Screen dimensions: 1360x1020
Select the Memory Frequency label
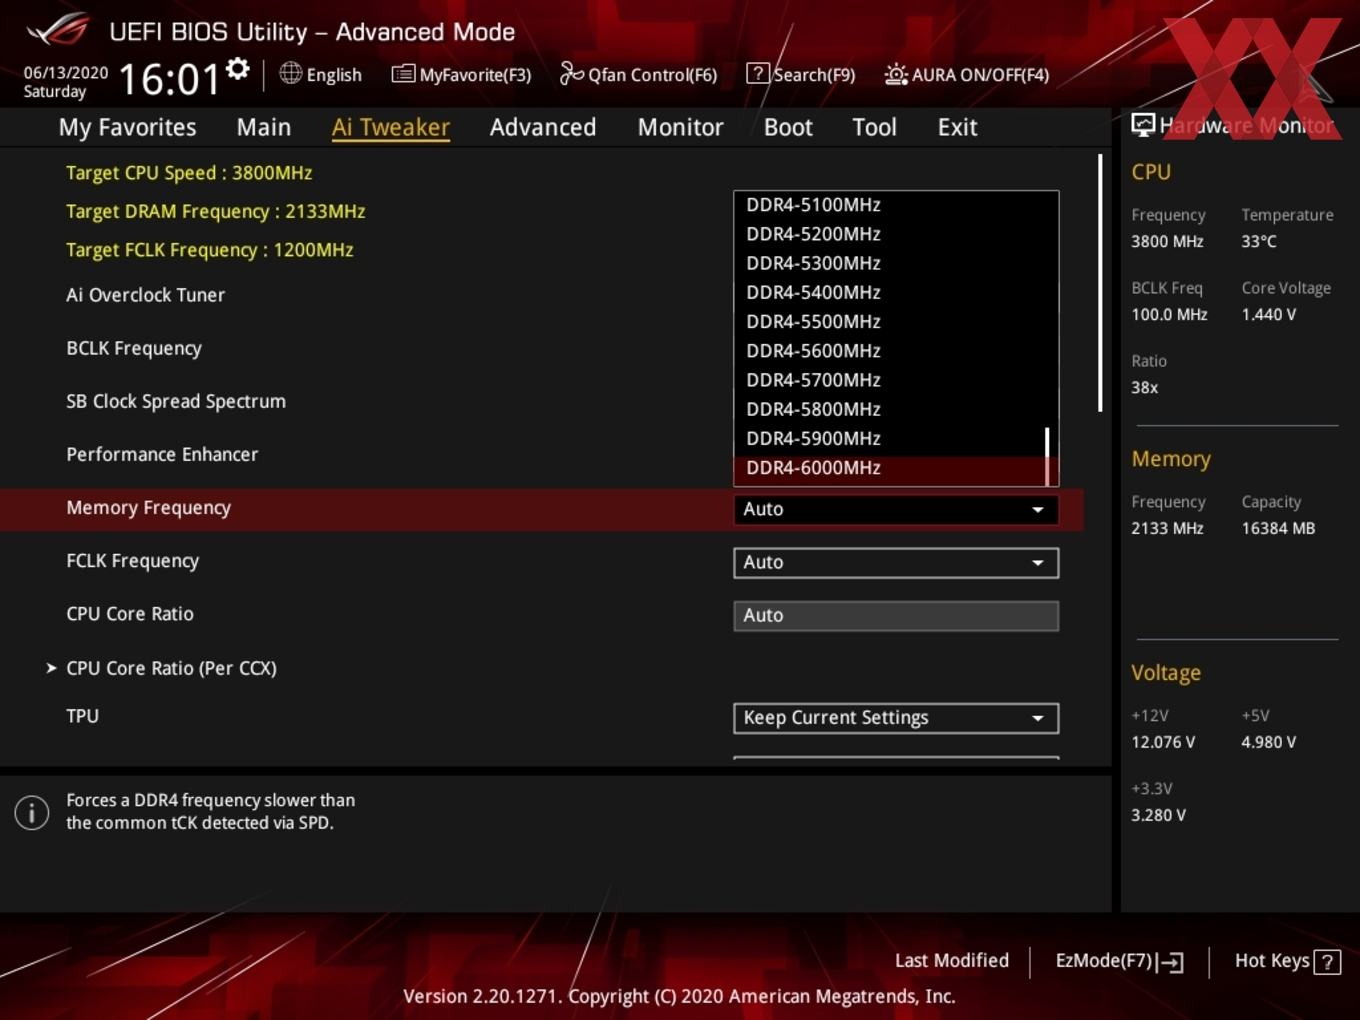(x=148, y=508)
